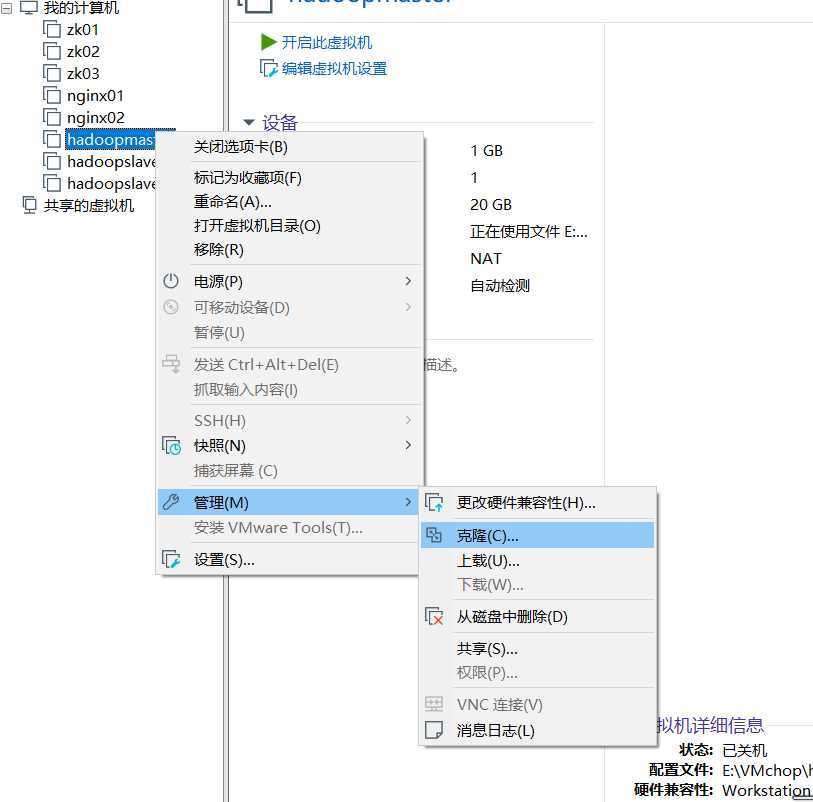
Task: Click the settings icon beside 设置(S)...
Action: click(x=171, y=559)
